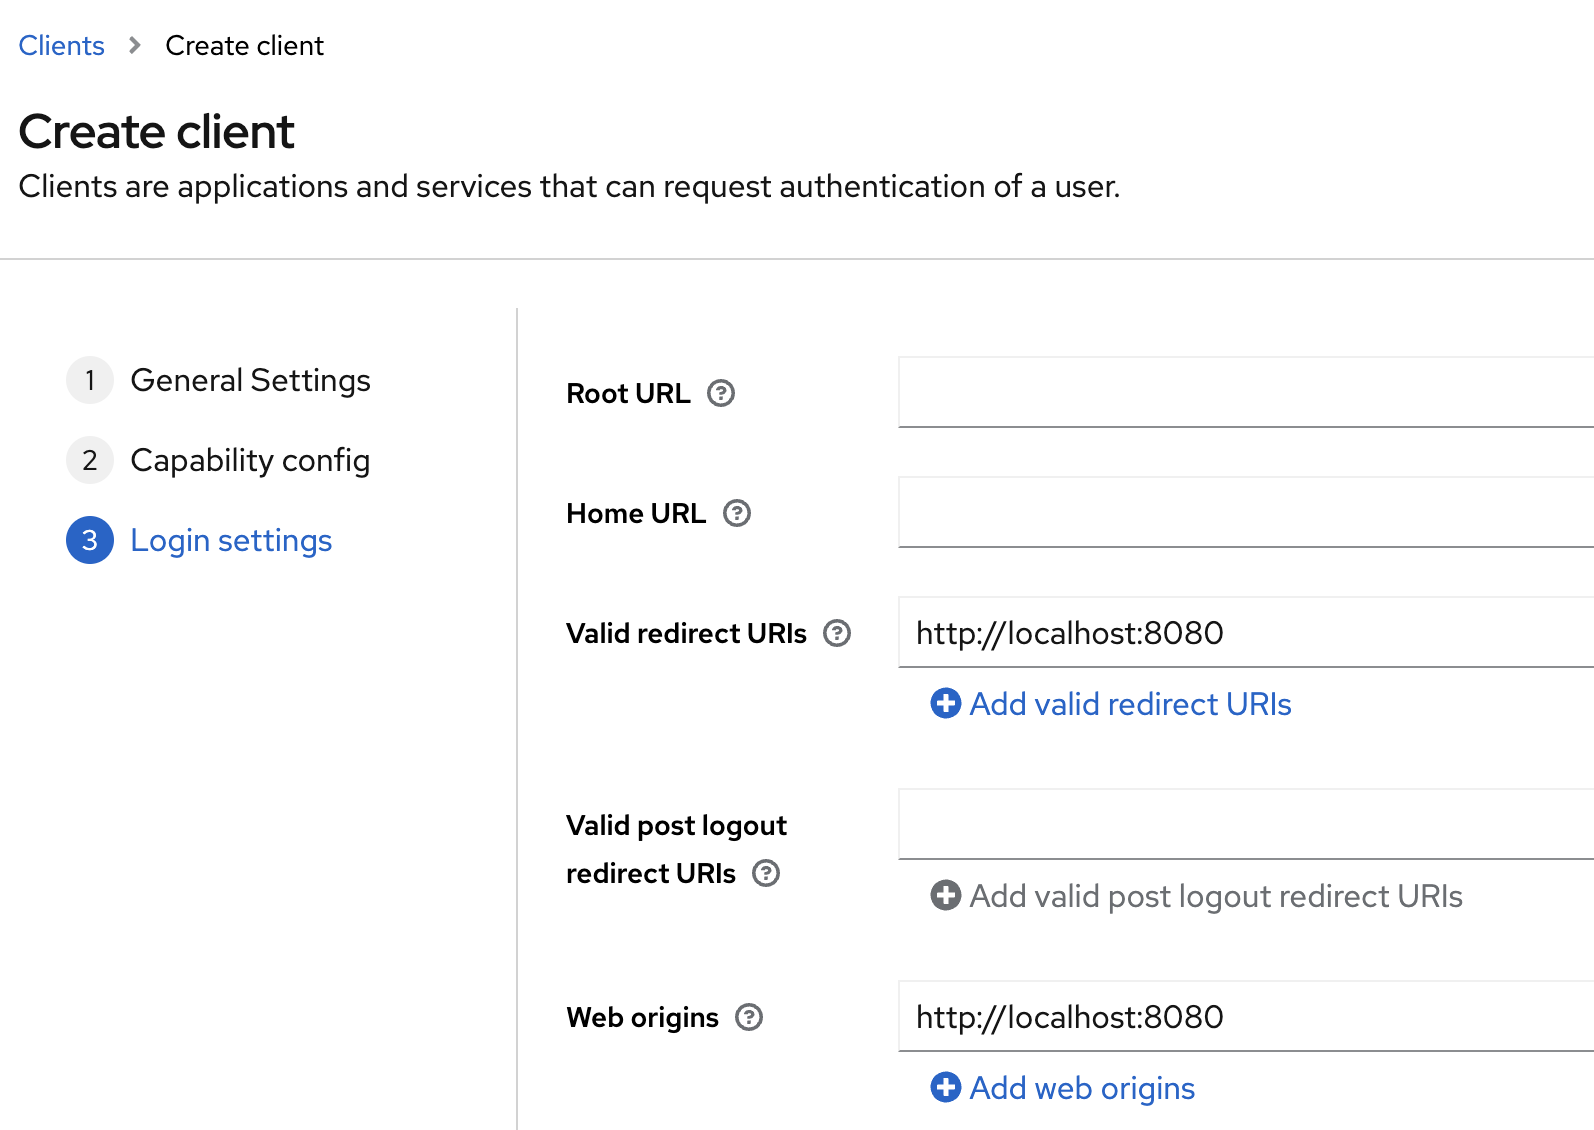Go to step 1 General Settings
This screenshot has height=1130, width=1594.
[219, 380]
